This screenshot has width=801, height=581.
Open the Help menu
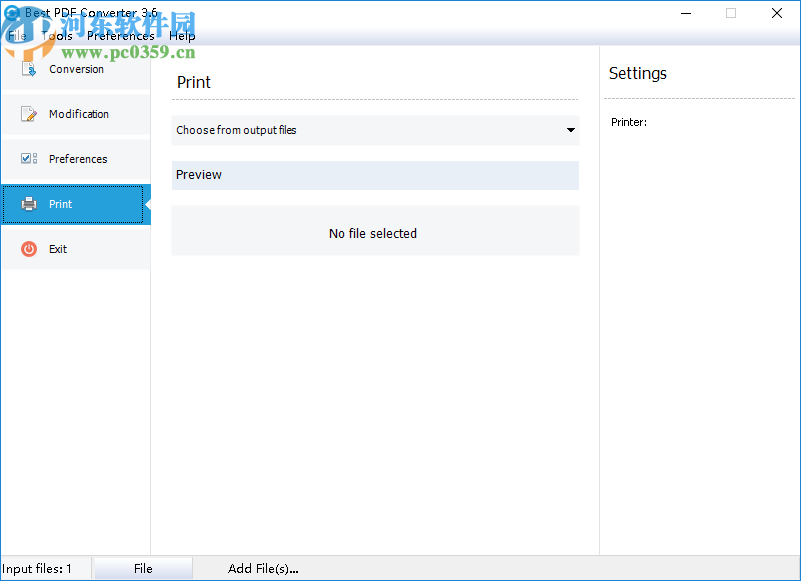[x=181, y=35]
